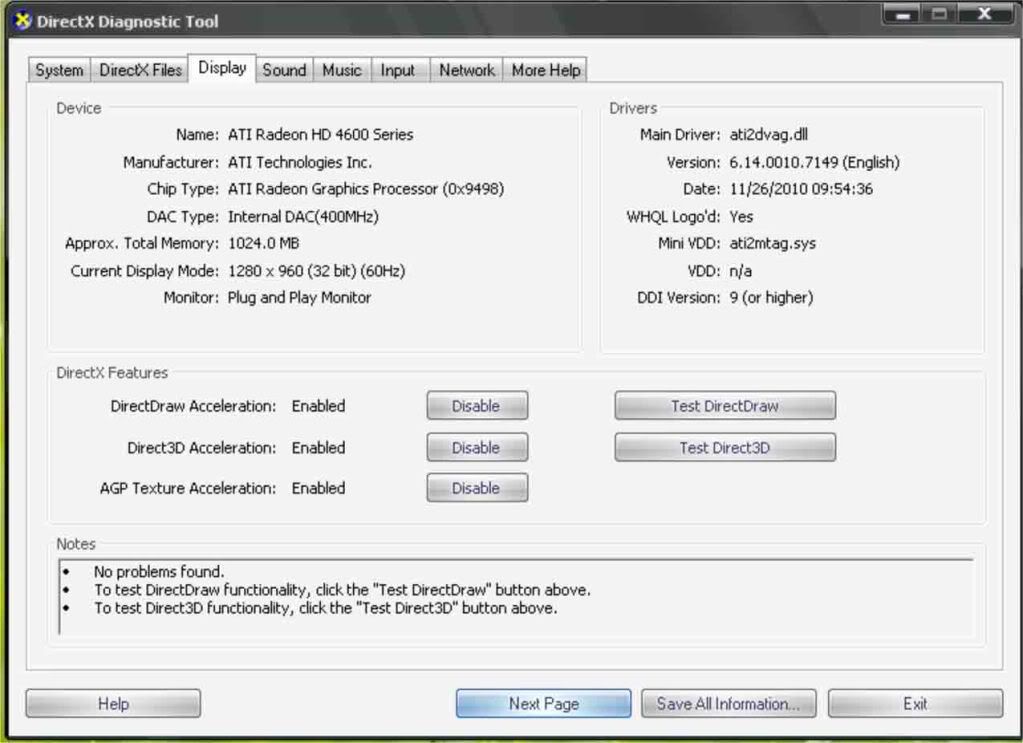Open the Music tab
This screenshot has width=1023, height=743.
tap(342, 70)
